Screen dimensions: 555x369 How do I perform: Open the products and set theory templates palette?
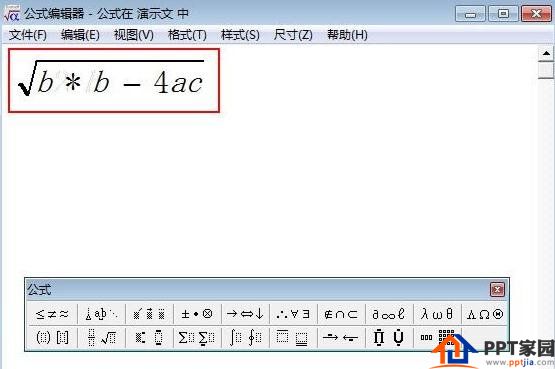click(x=389, y=337)
